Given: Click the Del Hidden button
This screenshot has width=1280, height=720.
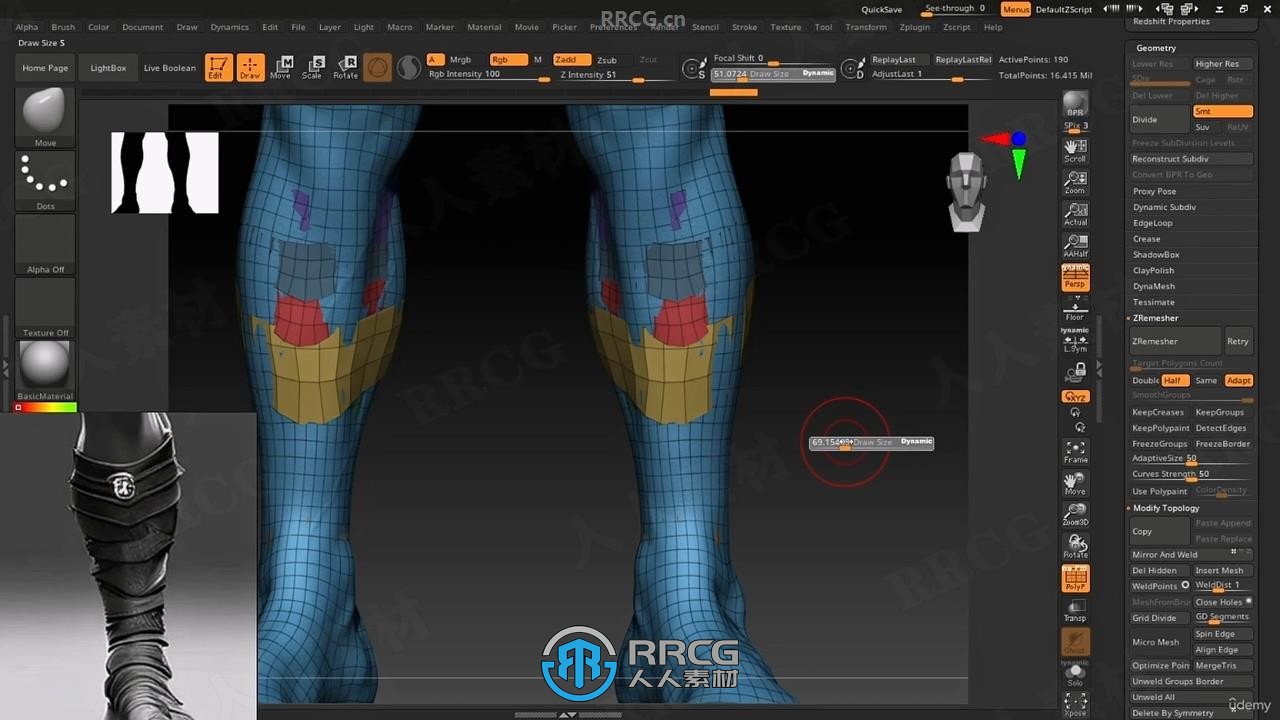Looking at the screenshot, I should click(x=1159, y=570).
